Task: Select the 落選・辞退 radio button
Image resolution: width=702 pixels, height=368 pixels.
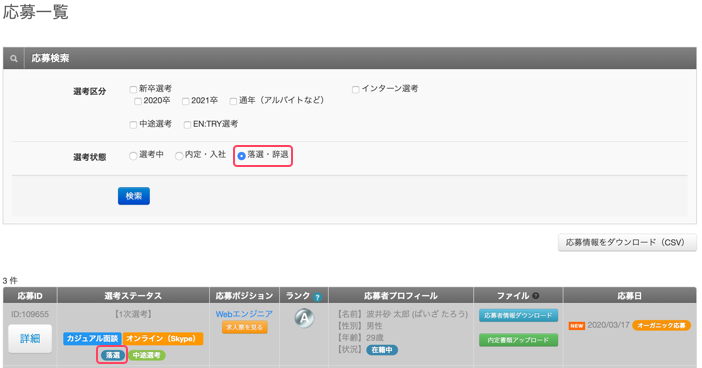Action: 241,156
